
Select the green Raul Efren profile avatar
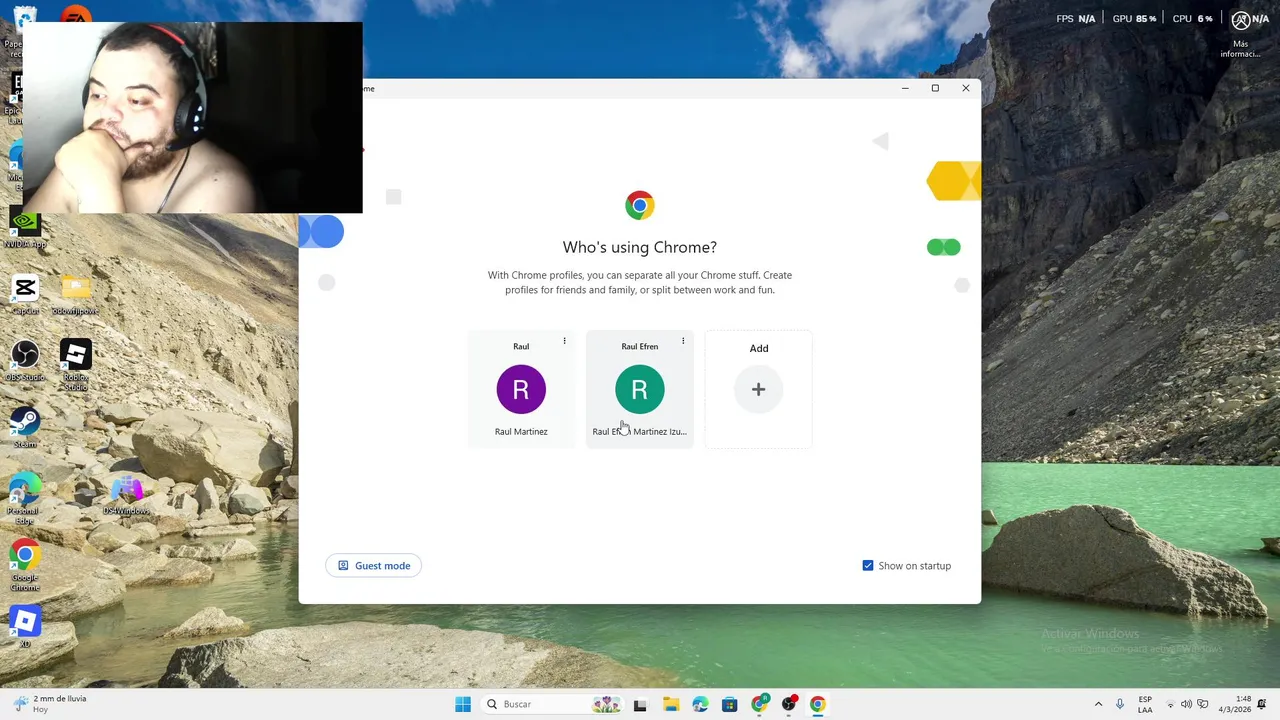[x=640, y=390]
